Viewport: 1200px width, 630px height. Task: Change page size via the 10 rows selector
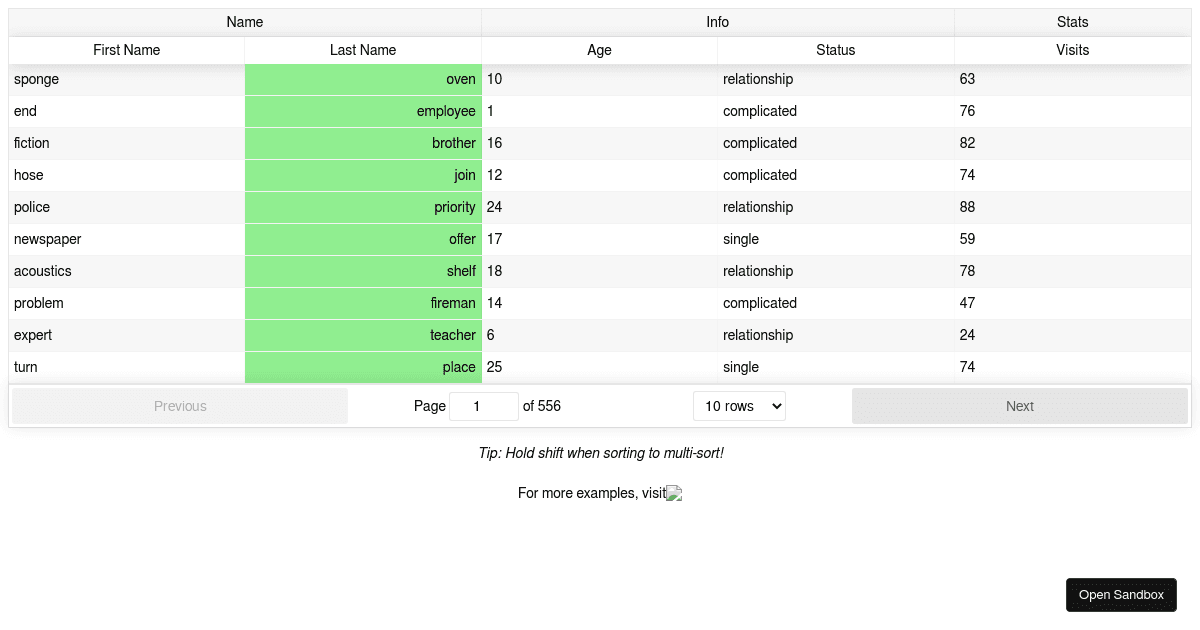[x=739, y=405]
